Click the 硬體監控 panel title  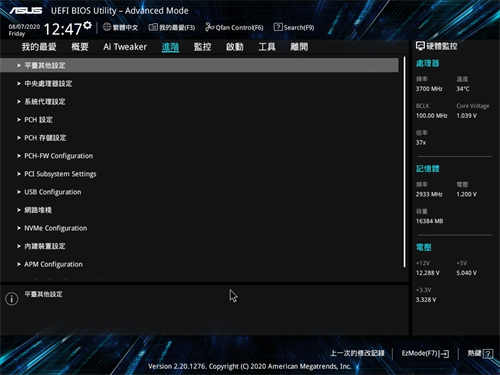[x=442, y=46]
